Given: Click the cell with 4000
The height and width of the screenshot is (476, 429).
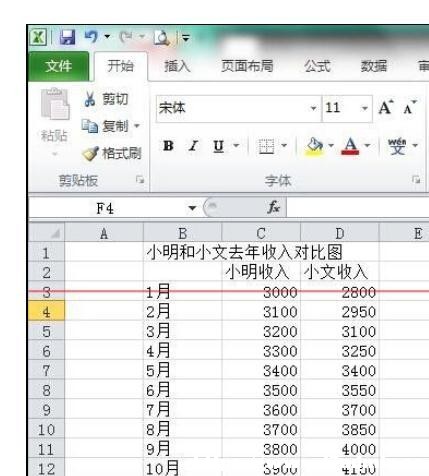Looking at the screenshot, I should 340,449.
